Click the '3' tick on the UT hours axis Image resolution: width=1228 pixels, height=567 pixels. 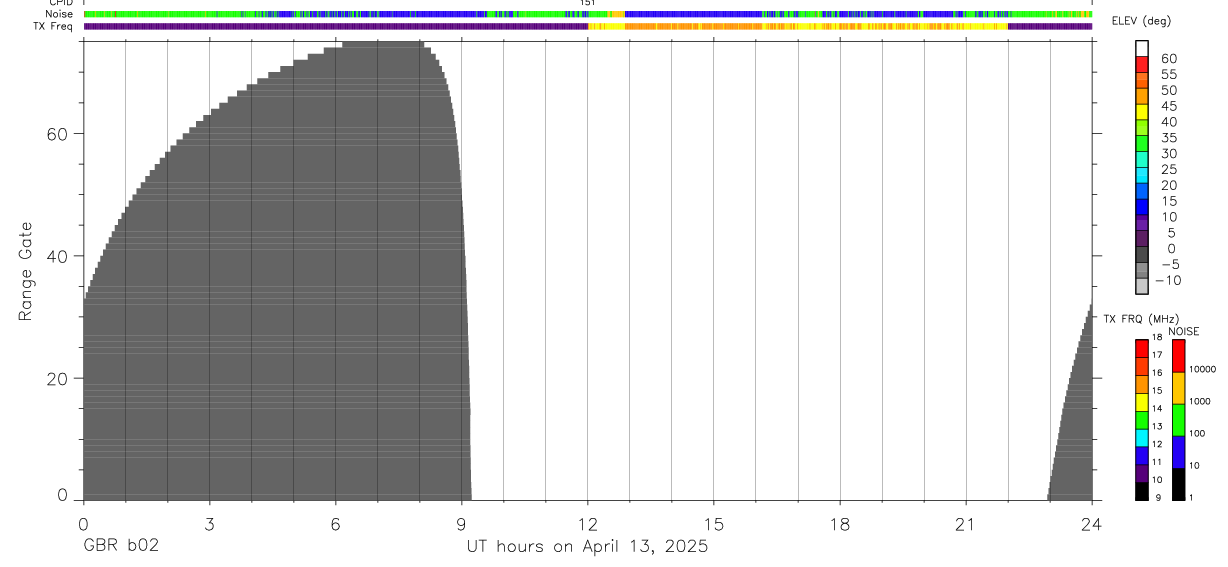pos(209,523)
